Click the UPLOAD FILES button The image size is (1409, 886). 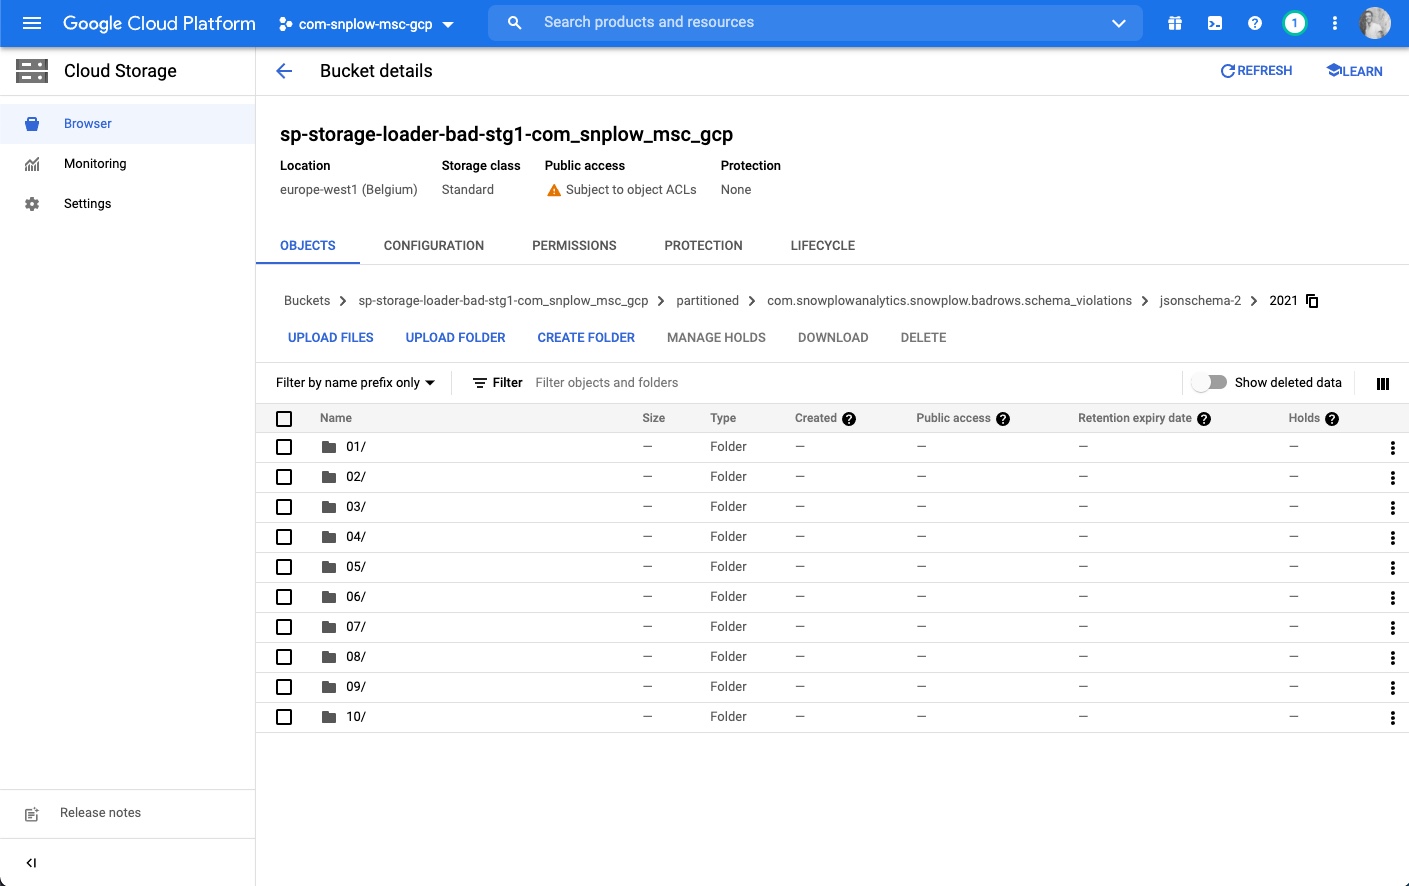click(330, 338)
